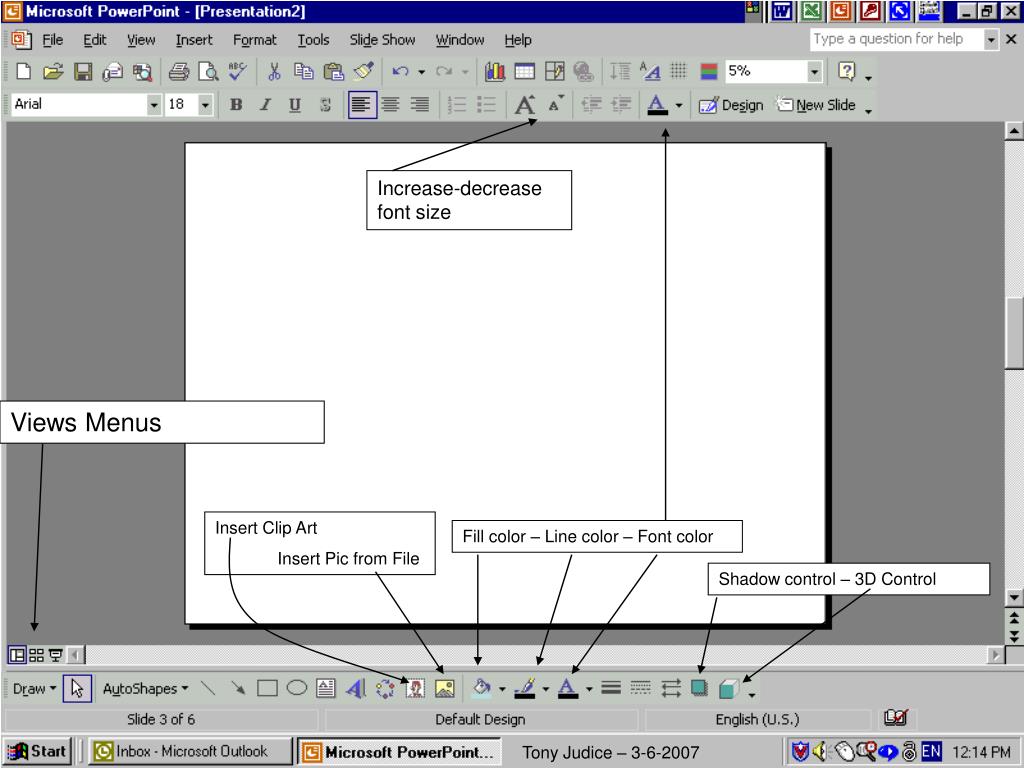The image size is (1024, 768).
Task: Open the Tools menu
Action: (x=313, y=40)
